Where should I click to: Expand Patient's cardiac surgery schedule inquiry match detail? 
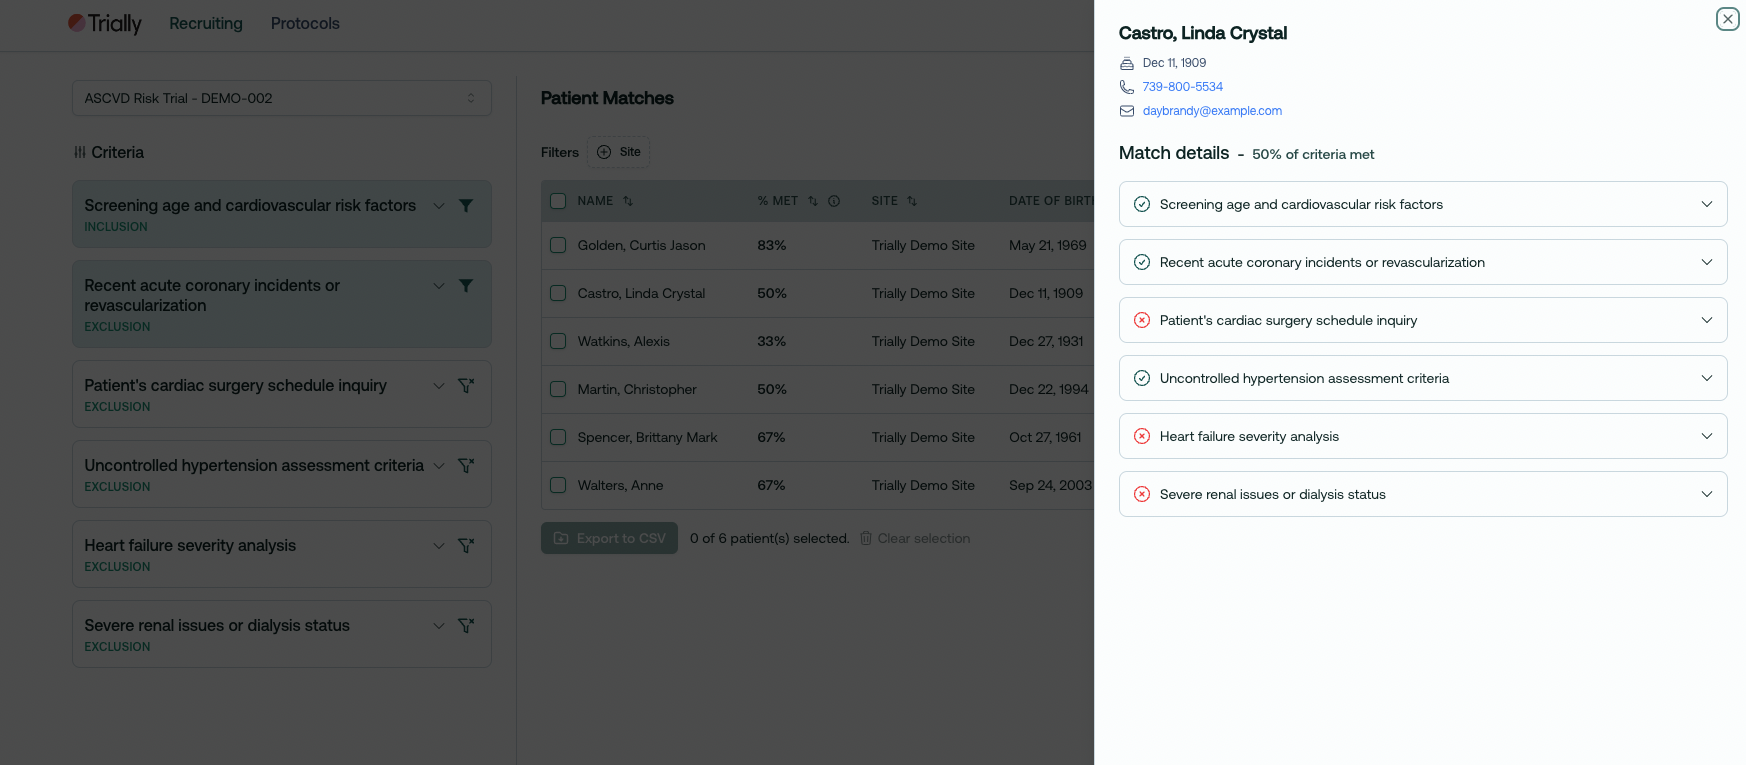click(1422, 320)
